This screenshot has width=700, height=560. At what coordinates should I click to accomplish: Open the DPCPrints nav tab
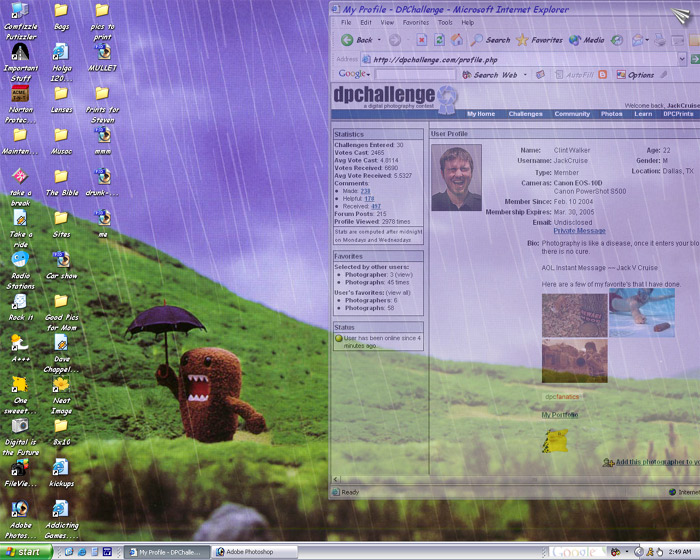[678, 114]
